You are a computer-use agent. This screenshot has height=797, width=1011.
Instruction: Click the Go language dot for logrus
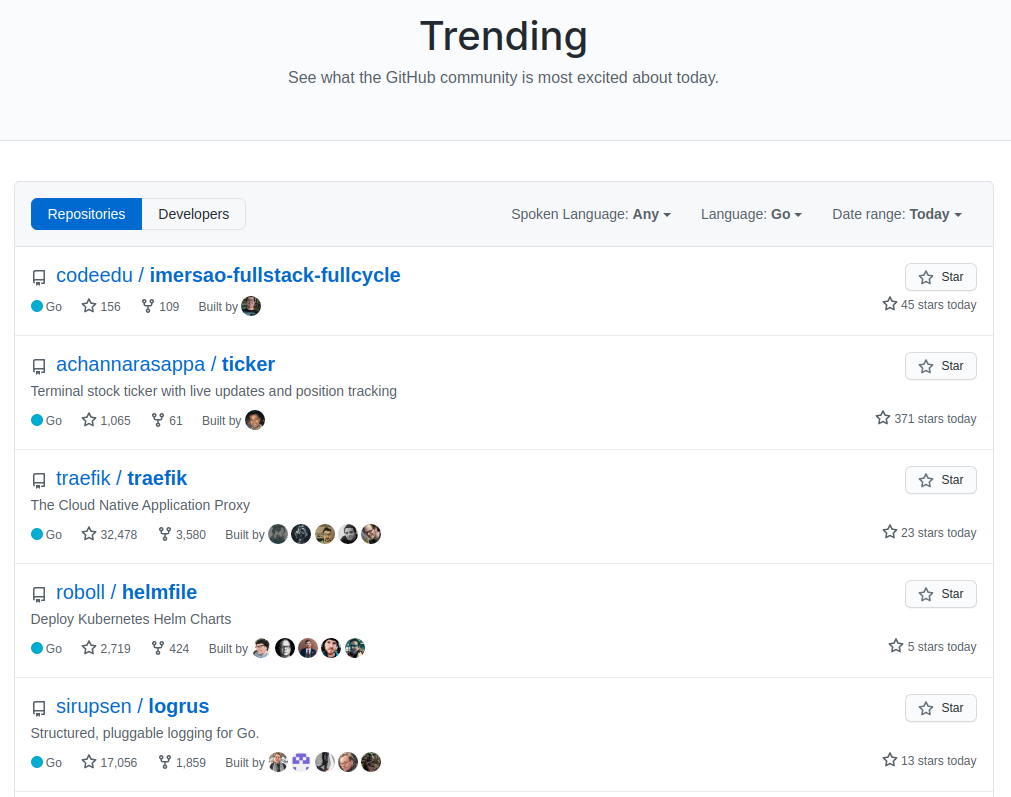(x=37, y=763)
